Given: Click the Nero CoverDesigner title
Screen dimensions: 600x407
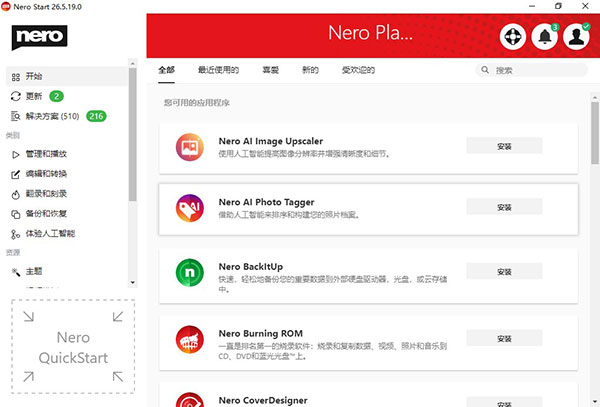Looking at the screenshot, I should [263, 400].
